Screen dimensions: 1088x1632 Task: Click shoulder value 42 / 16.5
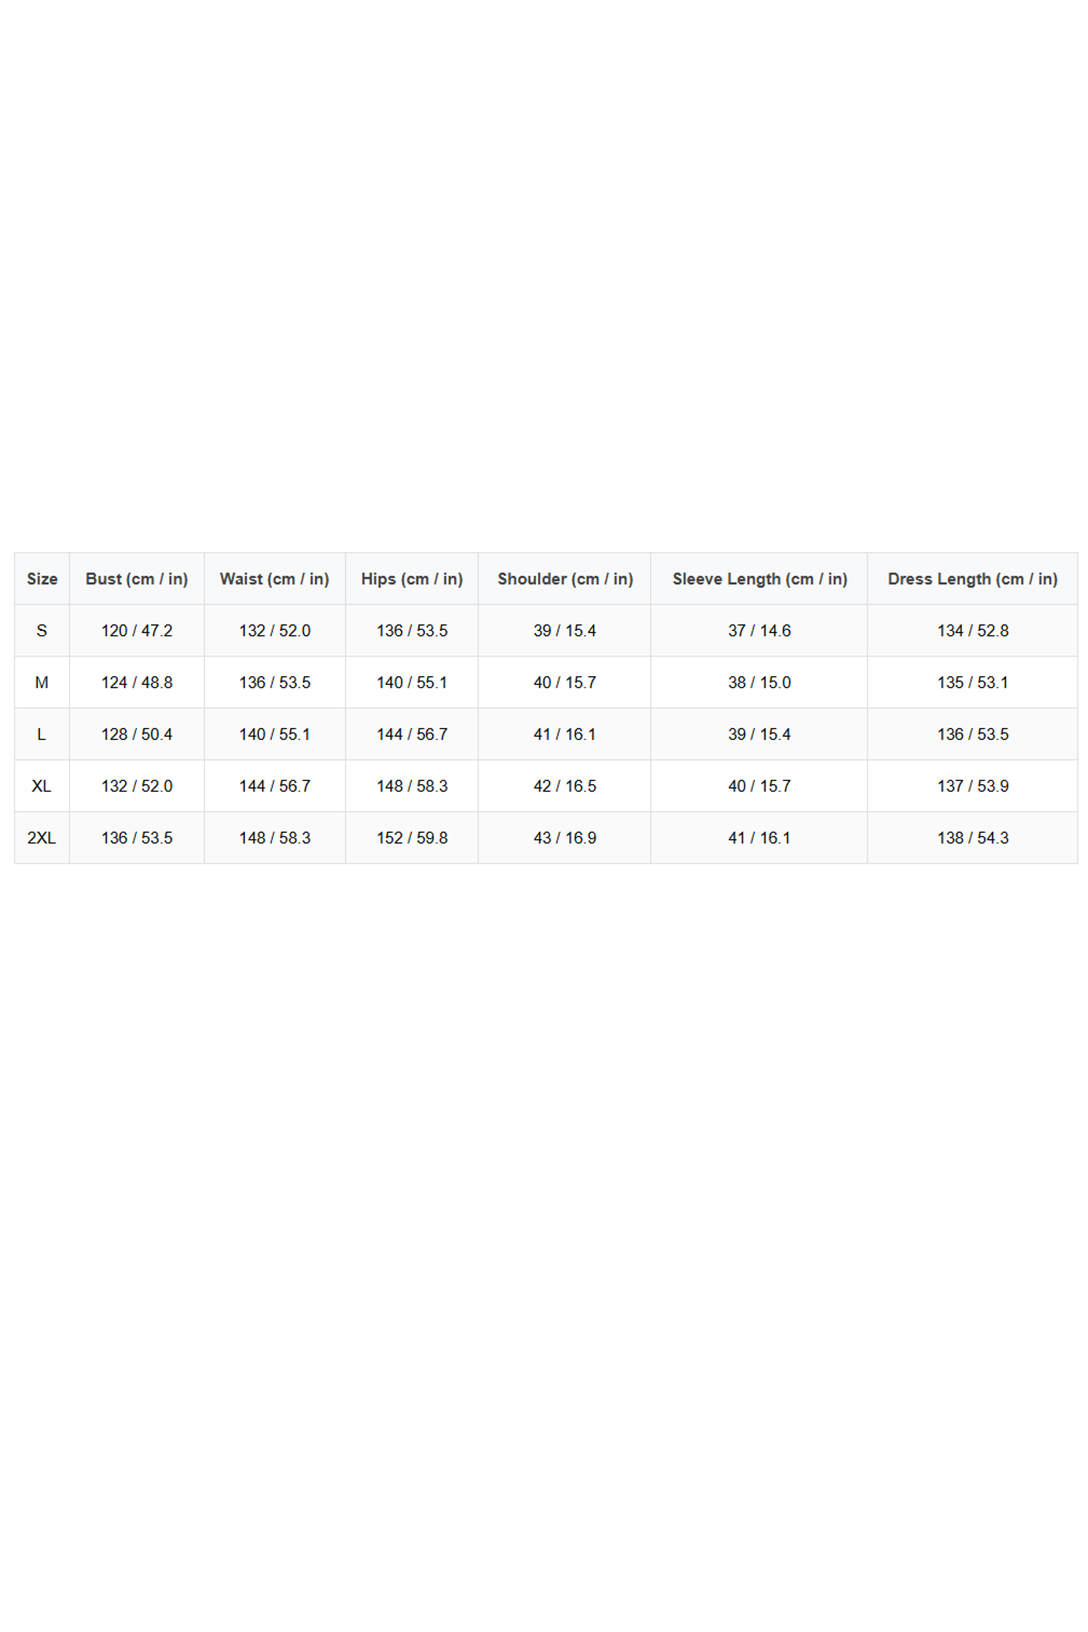pyautogui.click(x=565, y=787)
